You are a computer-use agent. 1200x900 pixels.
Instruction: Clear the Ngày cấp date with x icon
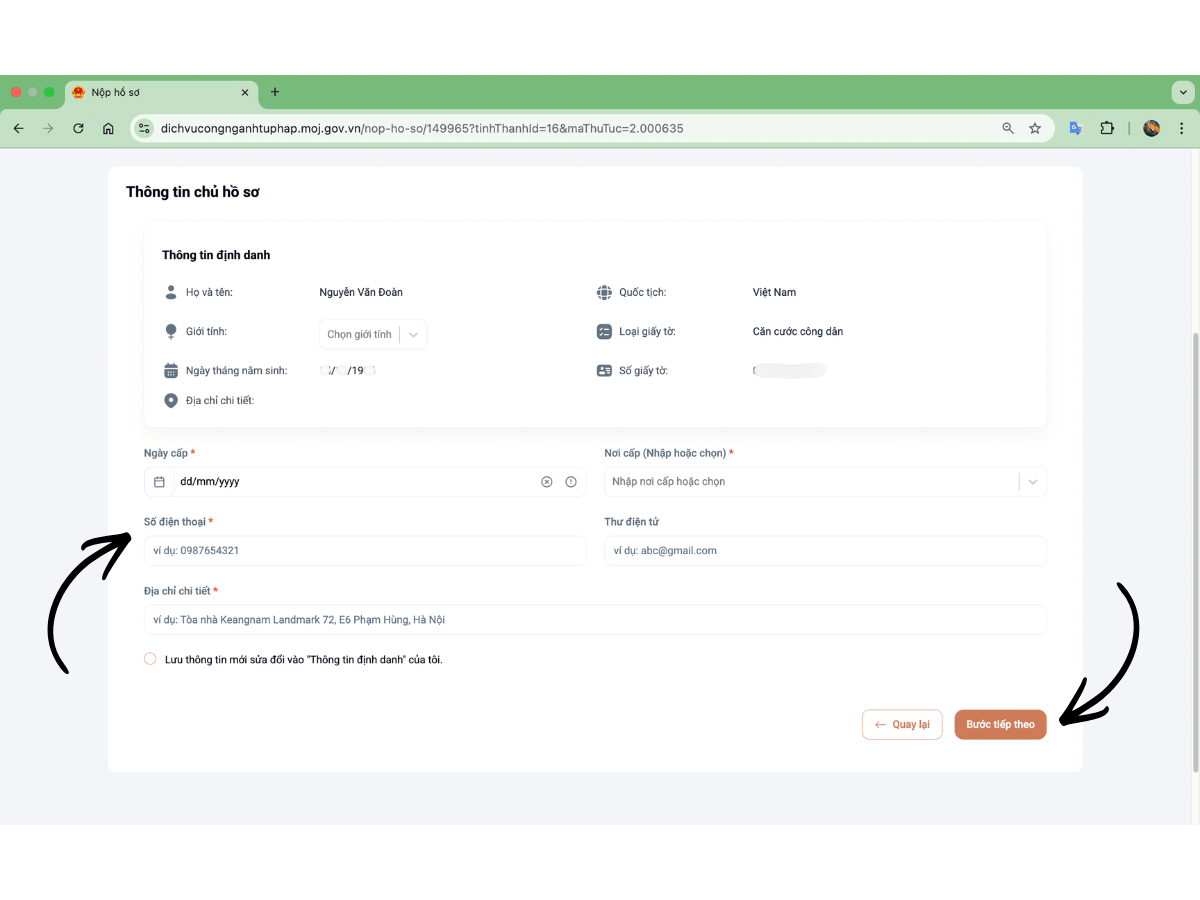pos(547,482)
